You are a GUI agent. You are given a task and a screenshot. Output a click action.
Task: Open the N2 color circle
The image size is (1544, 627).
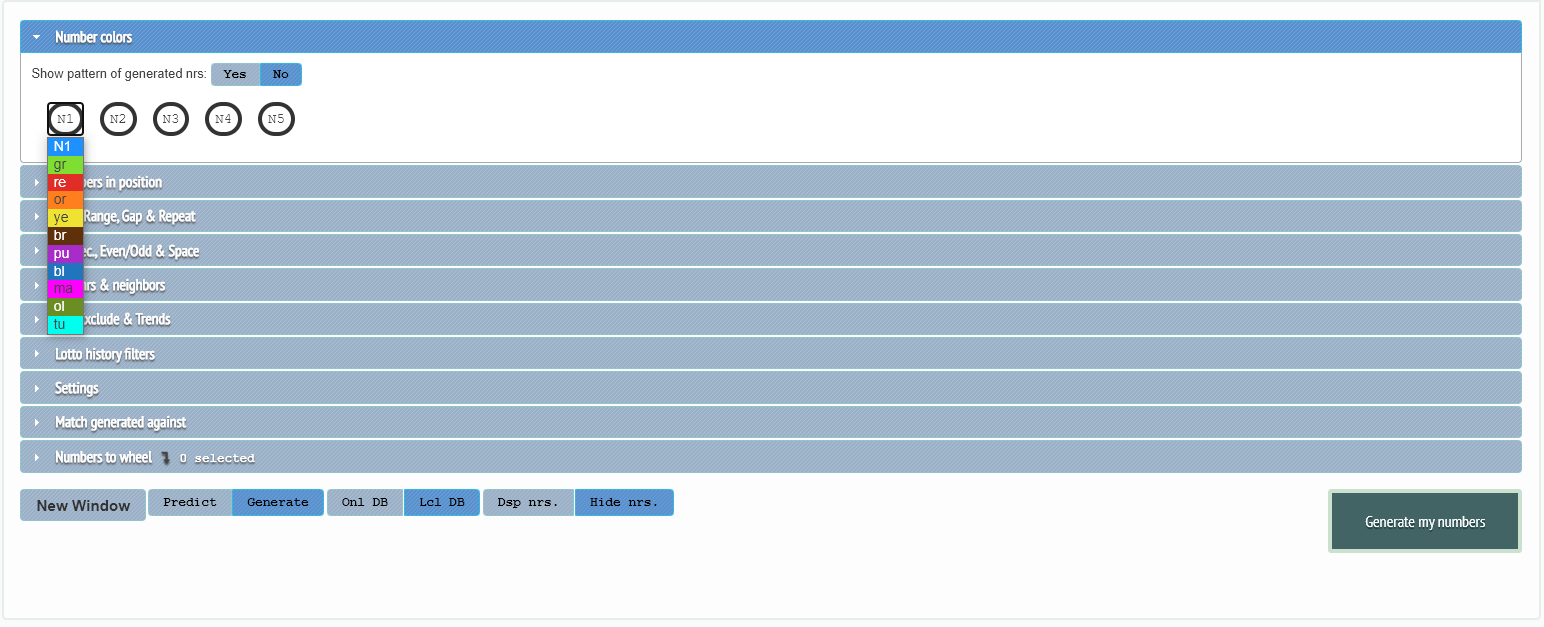point(118,119)
